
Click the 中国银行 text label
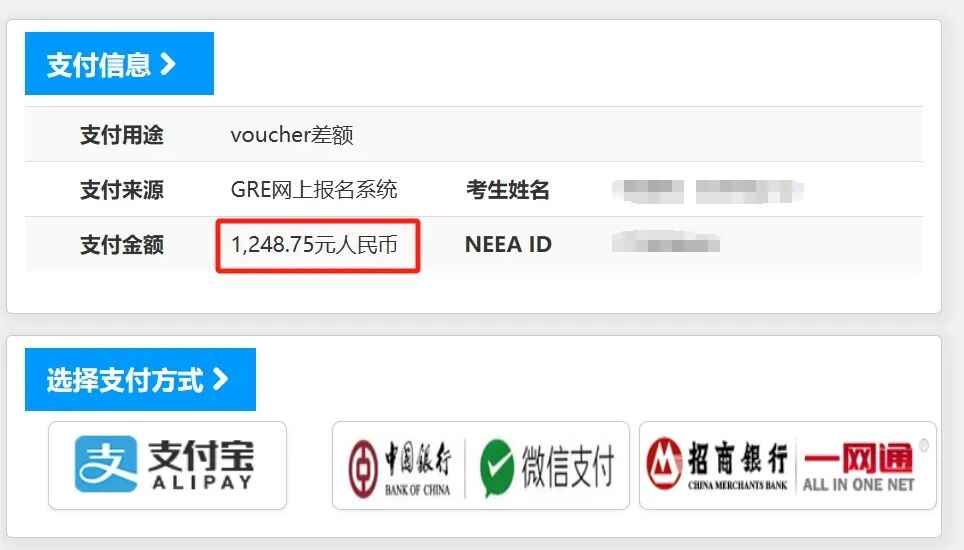pos(418,458)
